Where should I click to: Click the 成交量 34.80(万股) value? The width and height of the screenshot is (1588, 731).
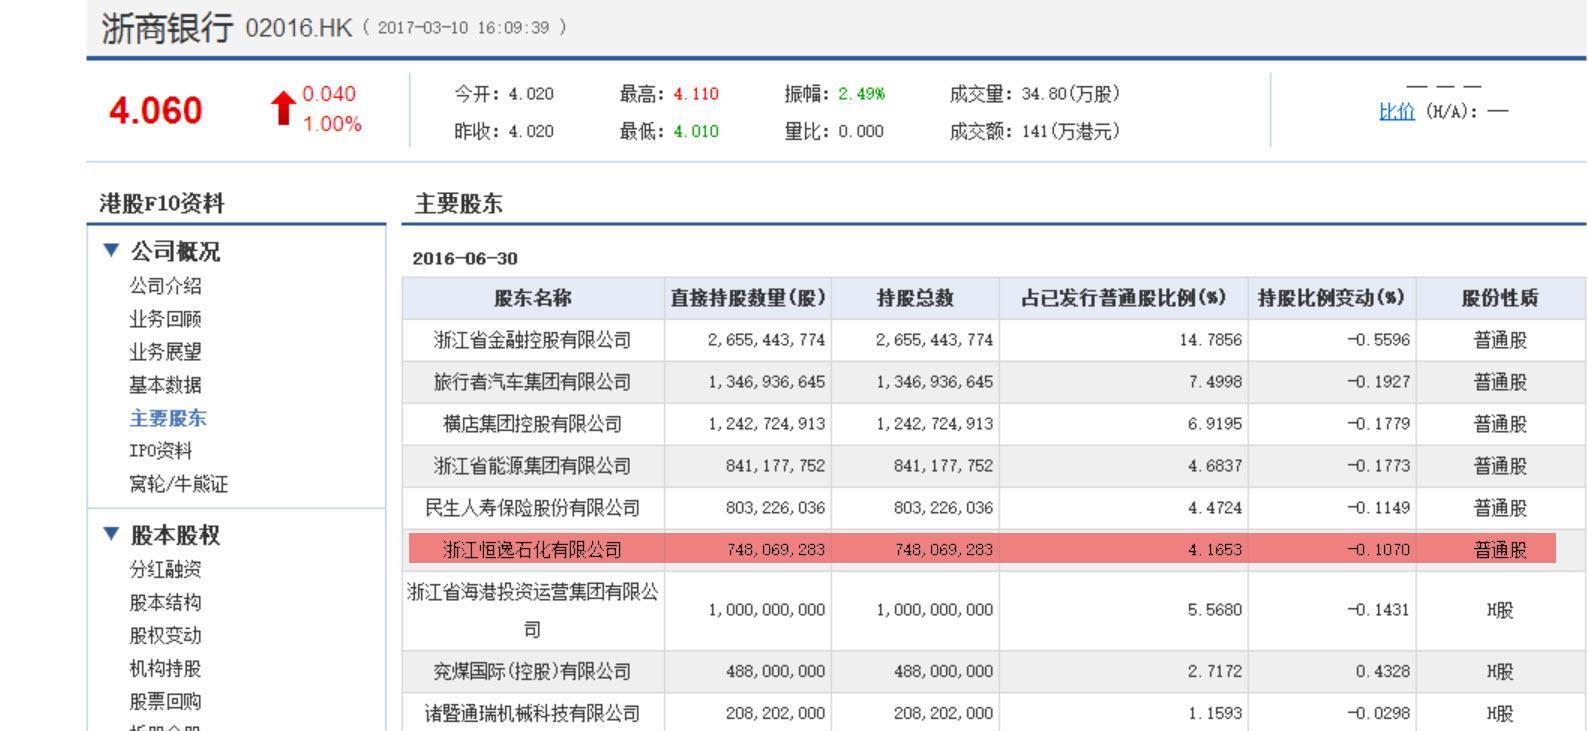pyautogui.click(x=1071, y=94)
